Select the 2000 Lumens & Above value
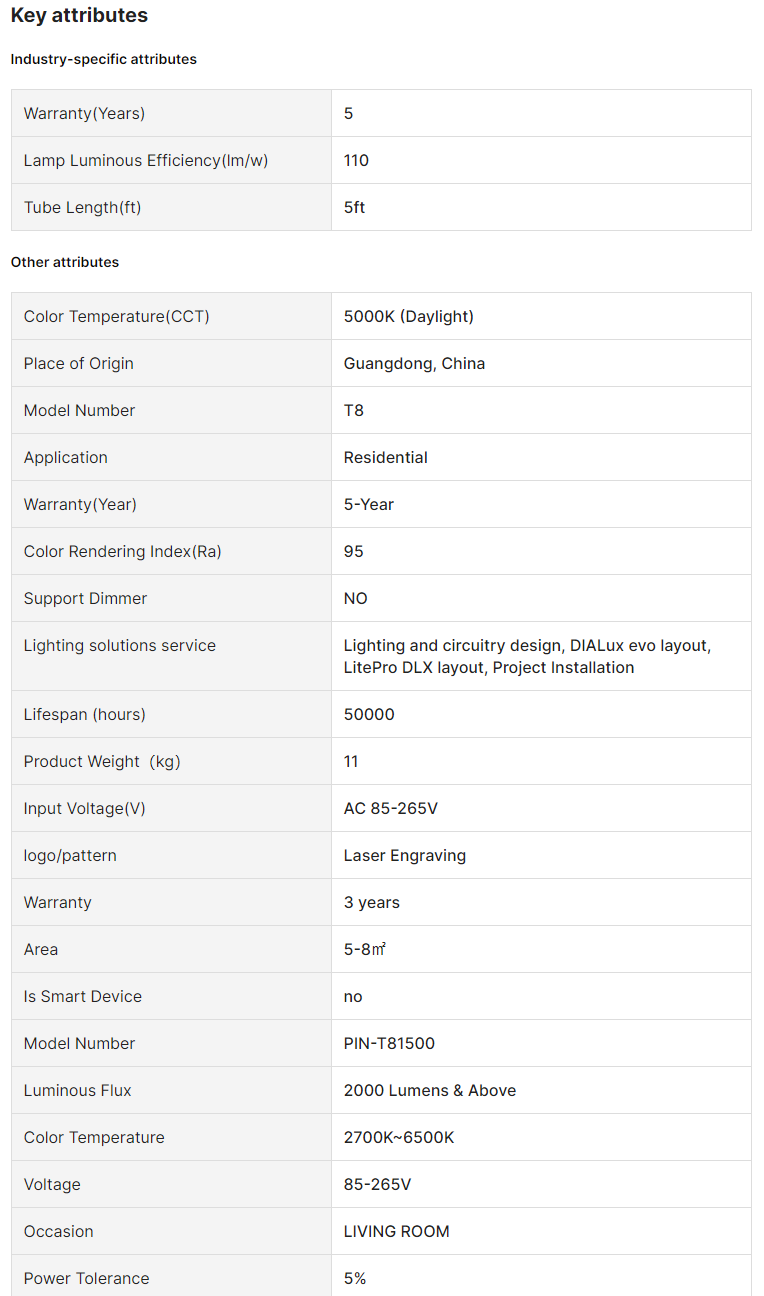The width and height of the screenshot is (764, 1296). click(429, 1090)
